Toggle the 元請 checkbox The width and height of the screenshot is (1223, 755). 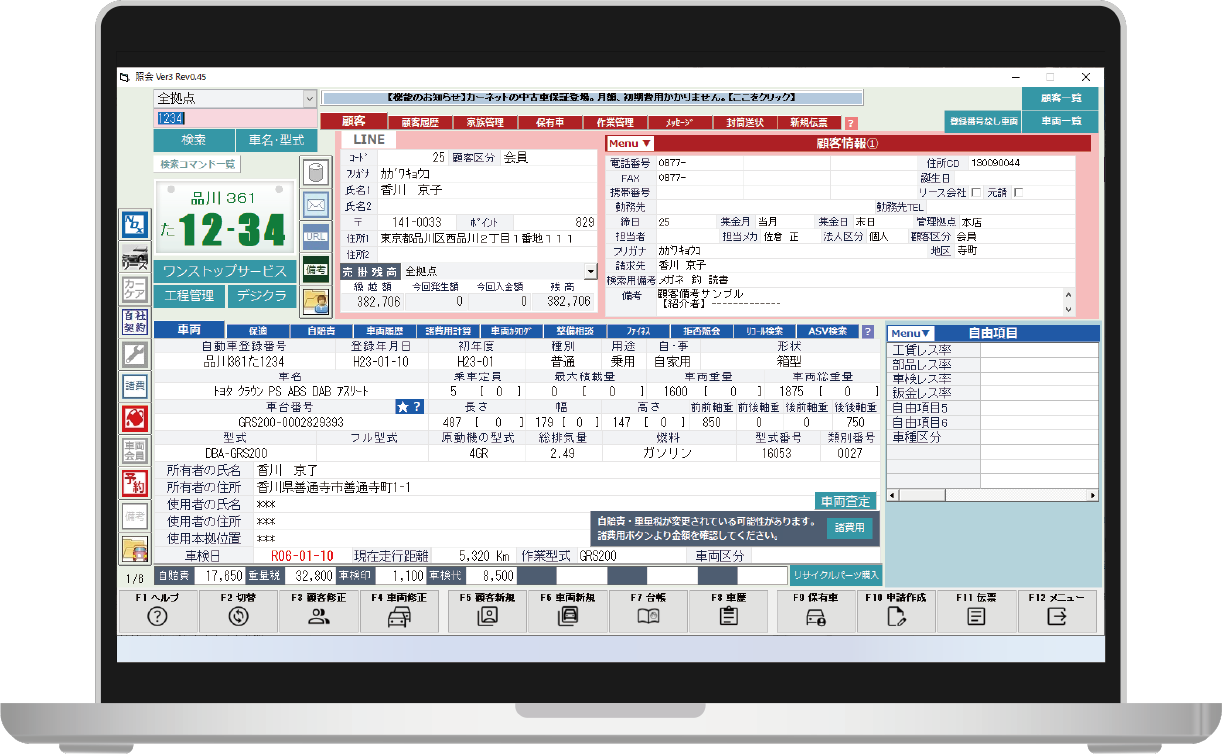tap(1018, 192)
